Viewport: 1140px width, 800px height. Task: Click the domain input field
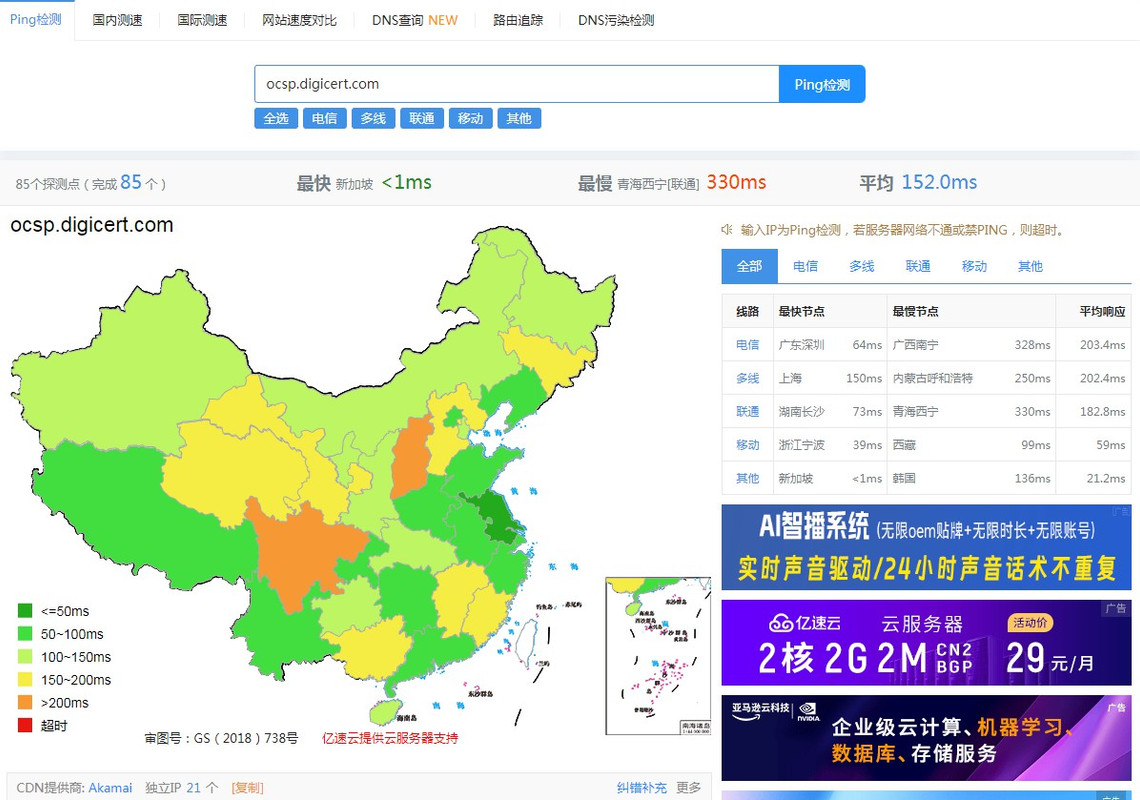point(516,84)
